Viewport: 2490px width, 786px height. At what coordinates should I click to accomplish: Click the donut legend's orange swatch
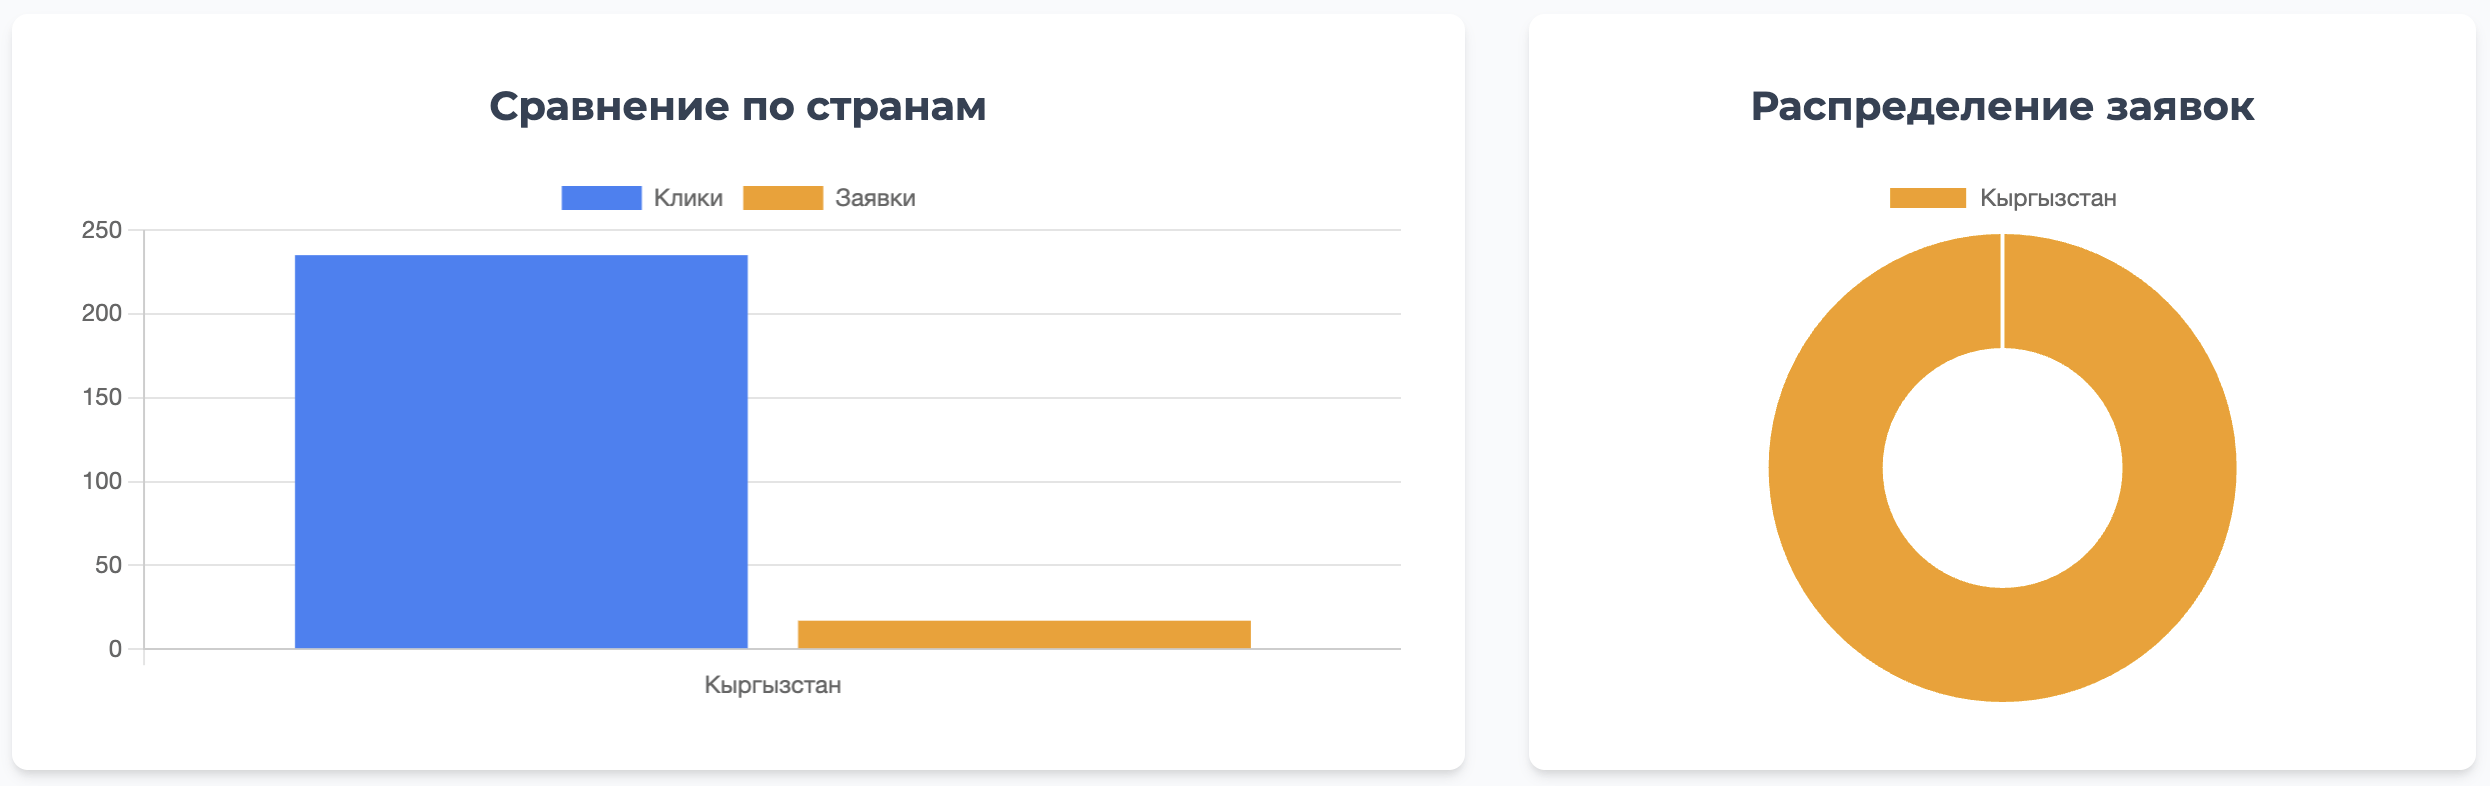[1927, 198]
